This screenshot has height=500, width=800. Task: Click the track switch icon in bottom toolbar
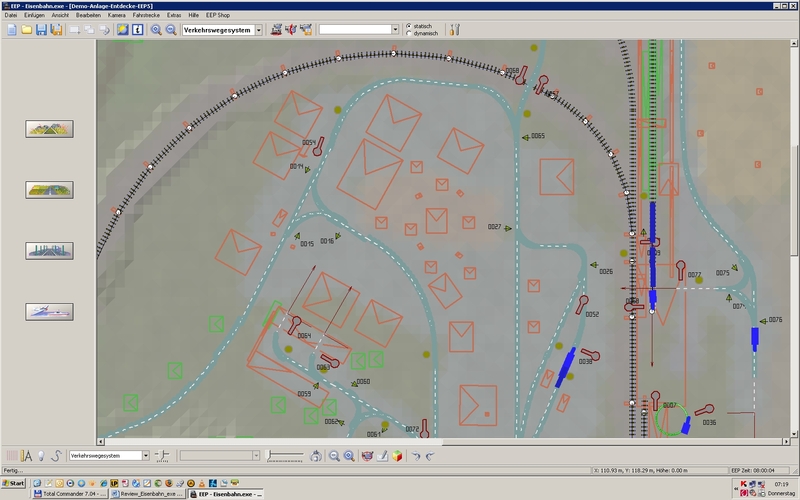click(162, 456)
